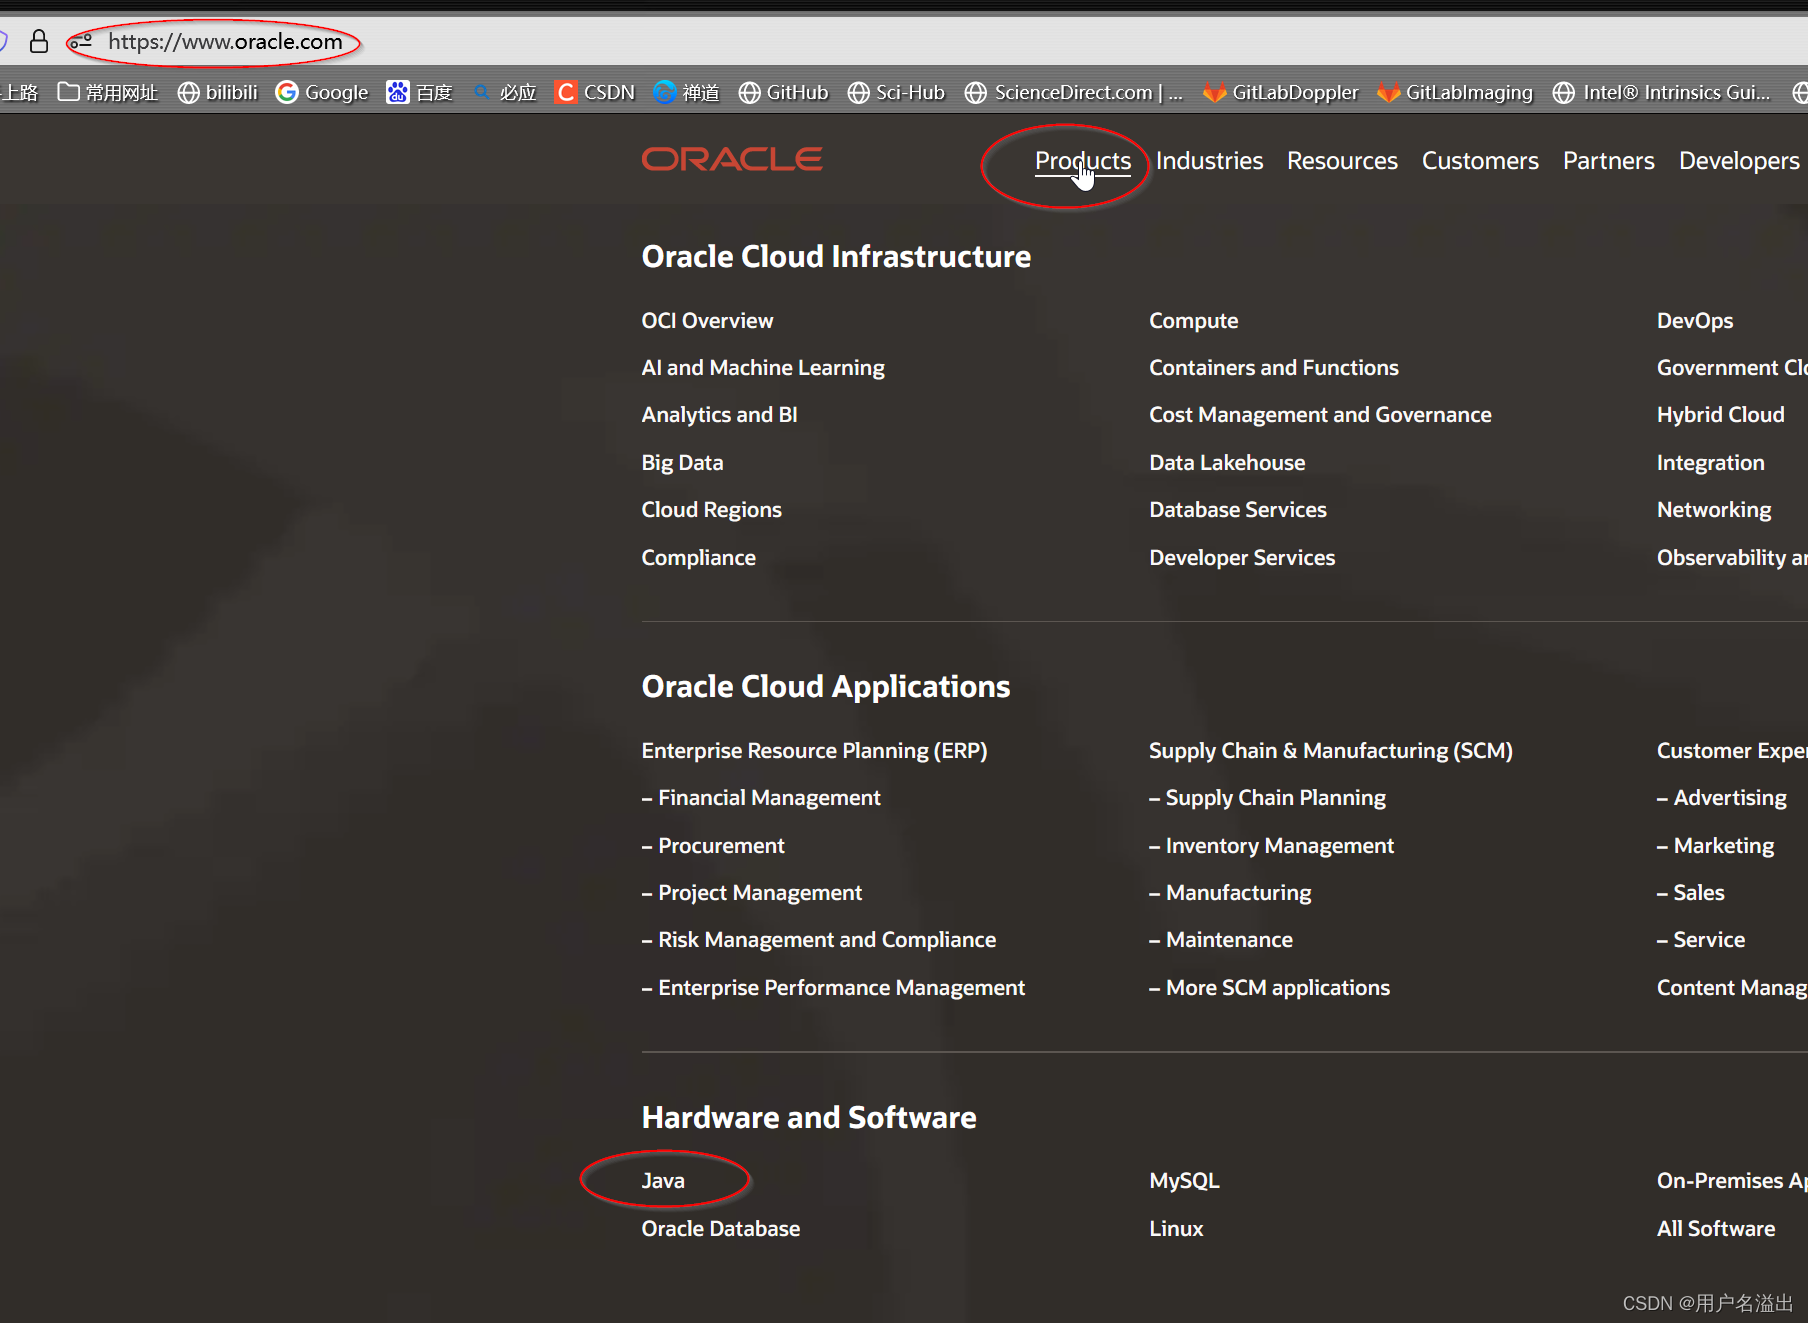Open the Sci-Hub bookmark

[896, 92]
